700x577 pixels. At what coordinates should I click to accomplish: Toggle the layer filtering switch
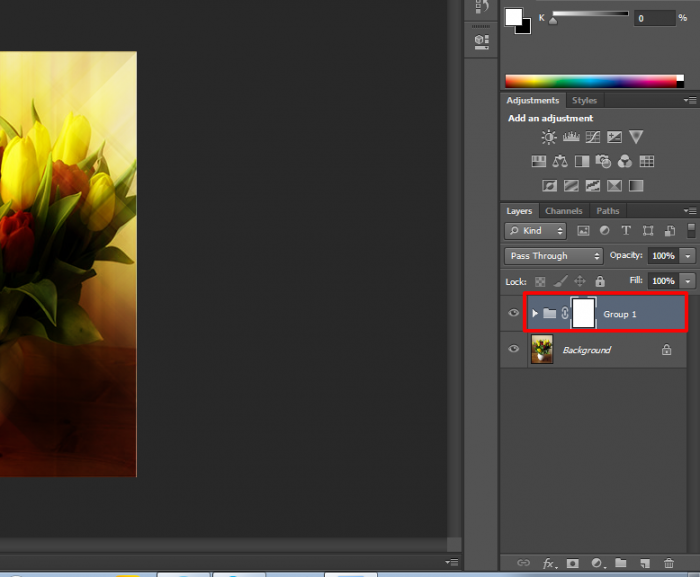[690, 231]
